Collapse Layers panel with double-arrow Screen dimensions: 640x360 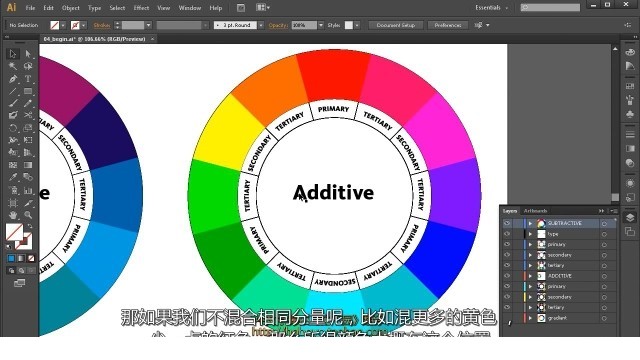601,211
